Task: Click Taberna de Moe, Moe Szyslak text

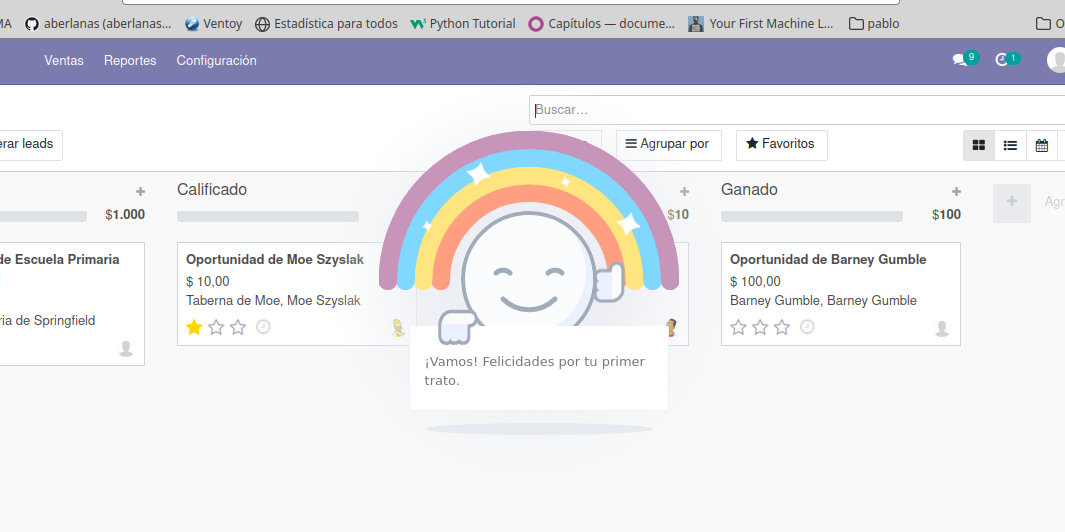Action: [273, 300]
